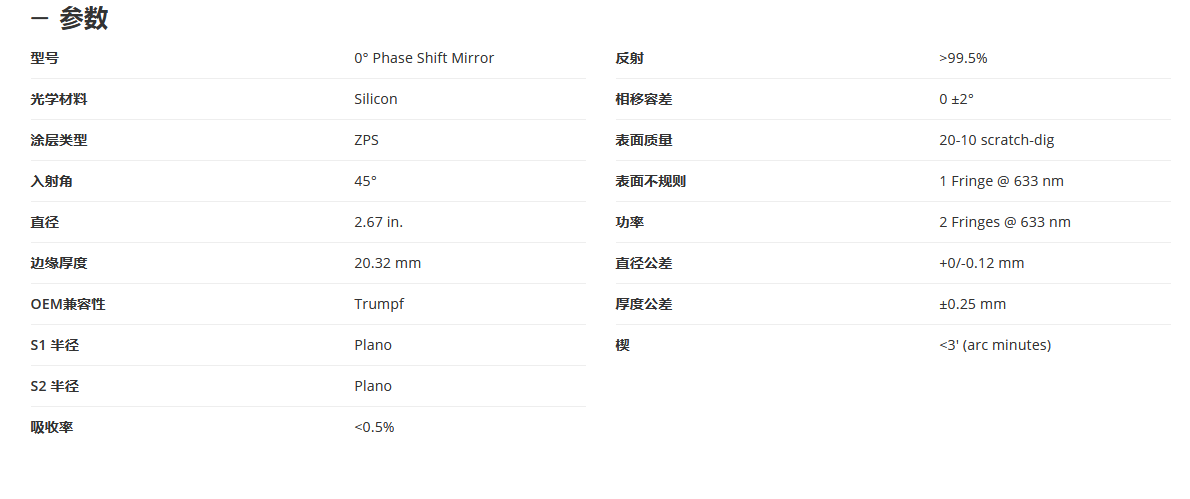
Task: Click the S2 半径 label
Action: pyautogui.click(x=55, y=386)
